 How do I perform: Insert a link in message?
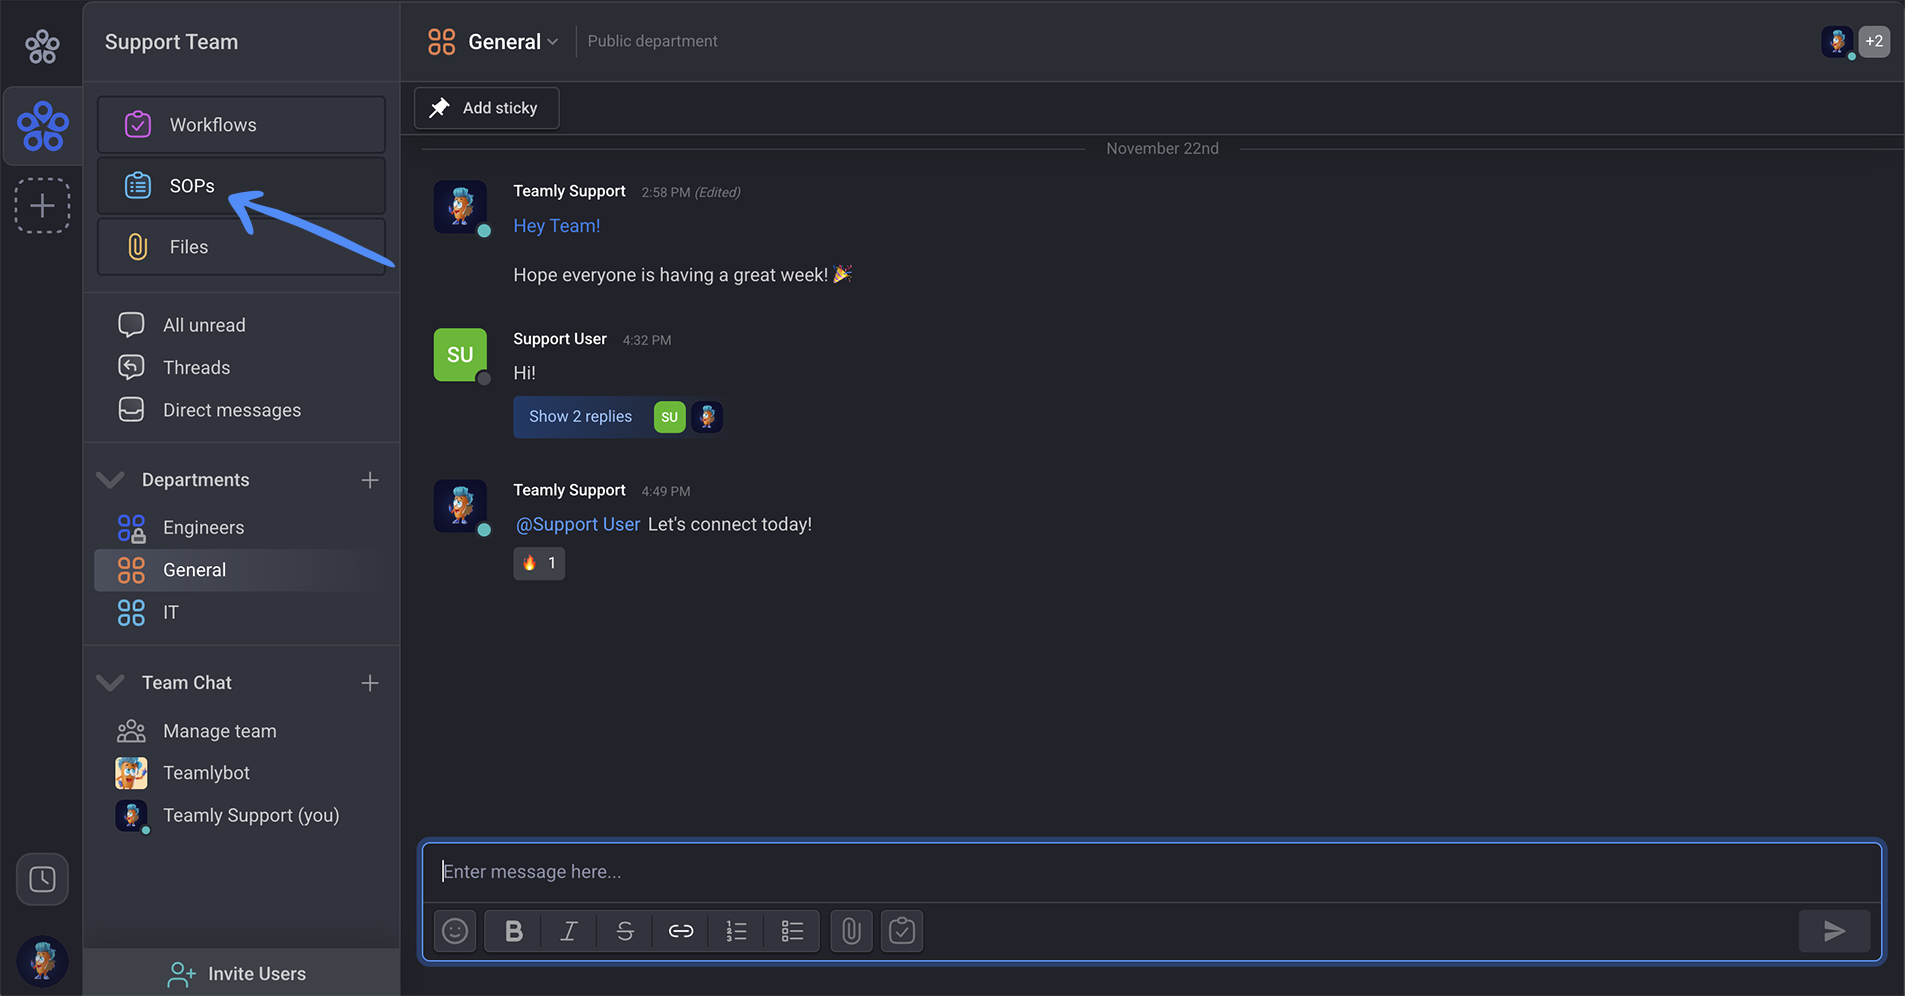(681, 931)
